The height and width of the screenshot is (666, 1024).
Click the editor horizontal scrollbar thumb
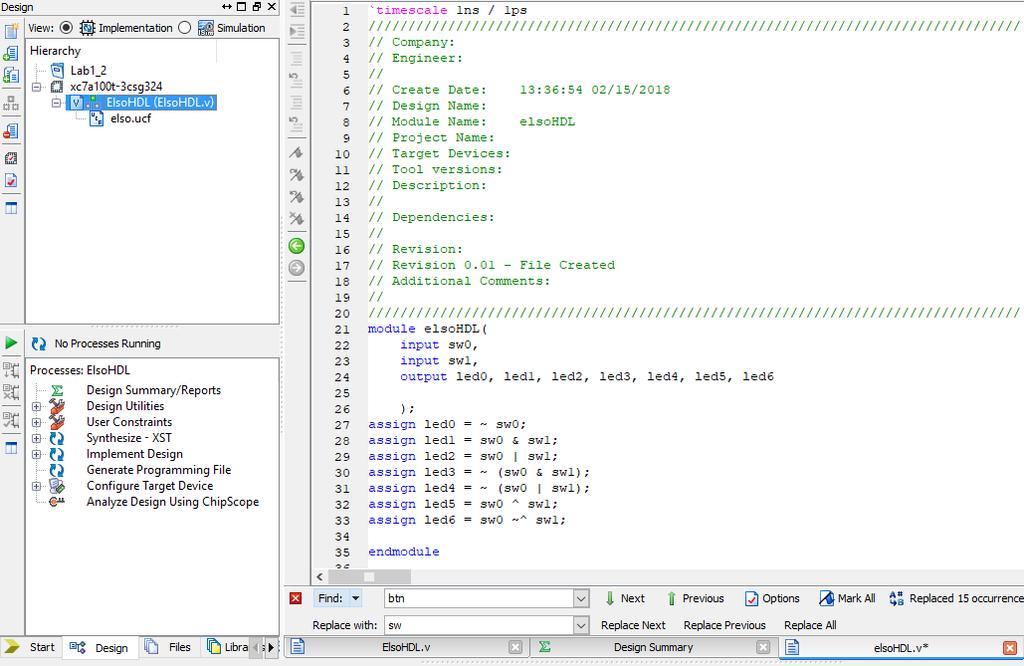coord(370,577)
